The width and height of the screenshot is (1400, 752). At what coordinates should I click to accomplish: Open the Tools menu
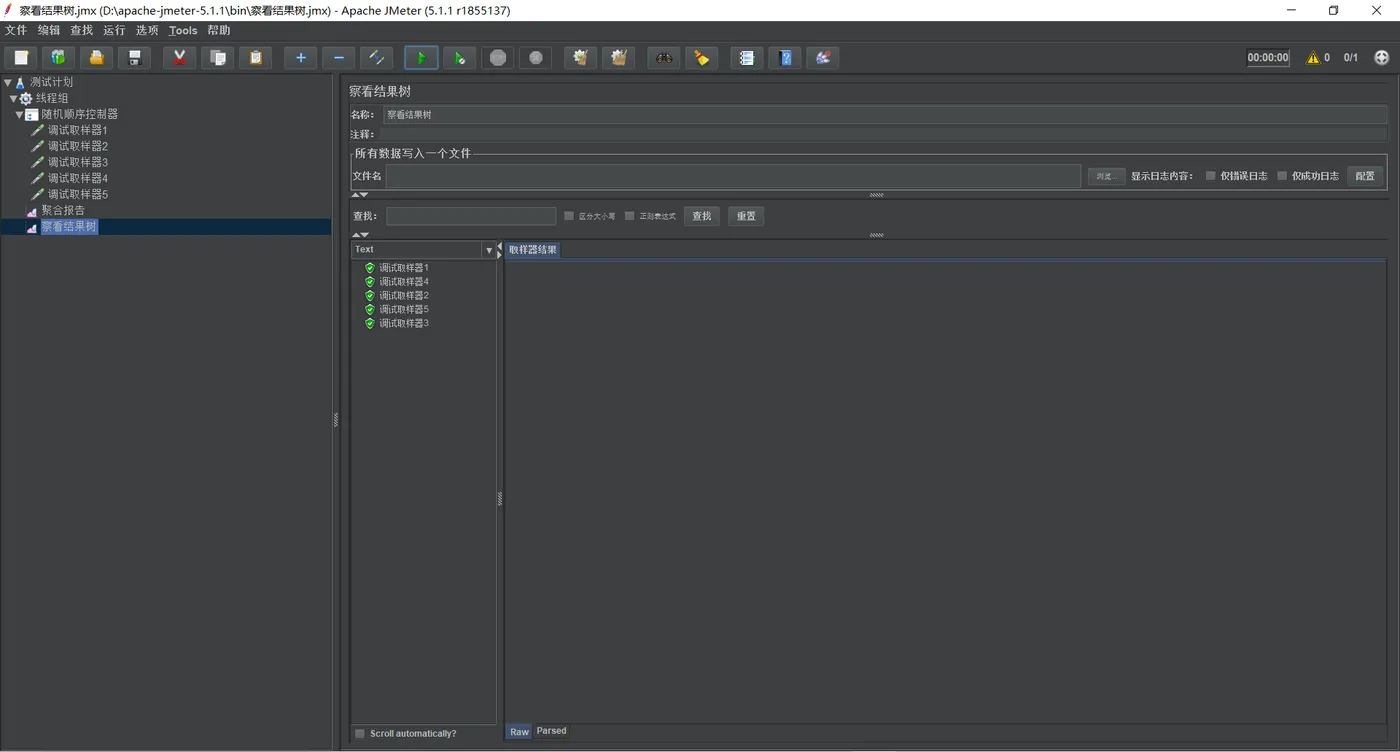(183, 31)
